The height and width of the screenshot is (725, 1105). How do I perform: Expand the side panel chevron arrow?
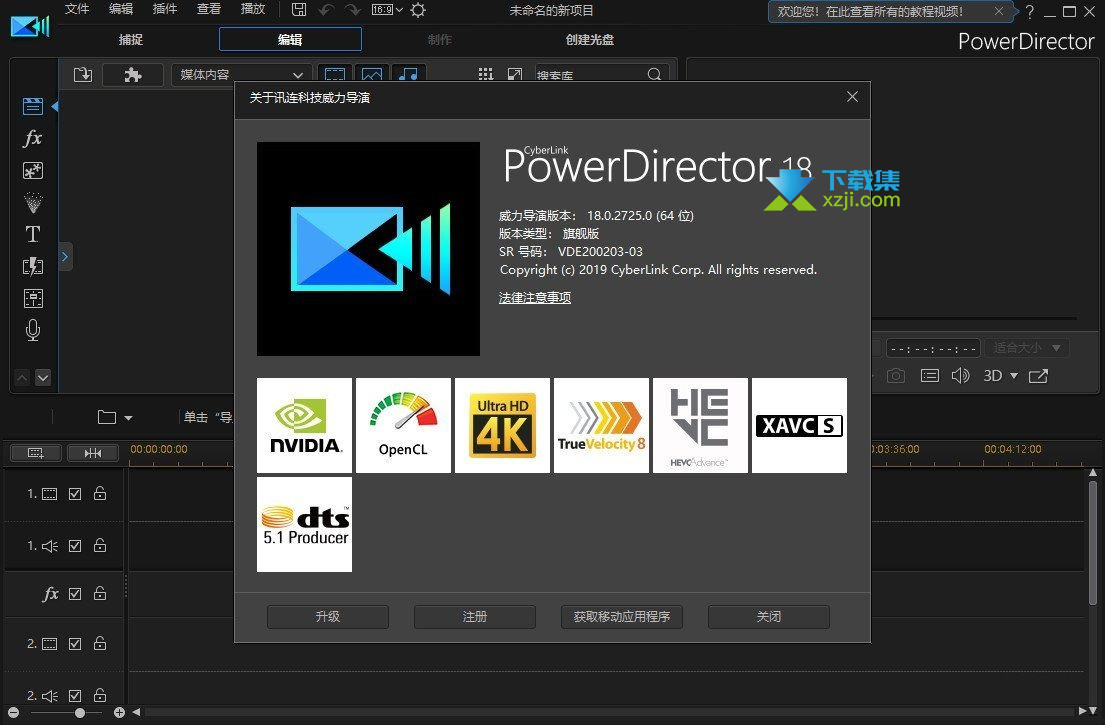tap(65, 256)
